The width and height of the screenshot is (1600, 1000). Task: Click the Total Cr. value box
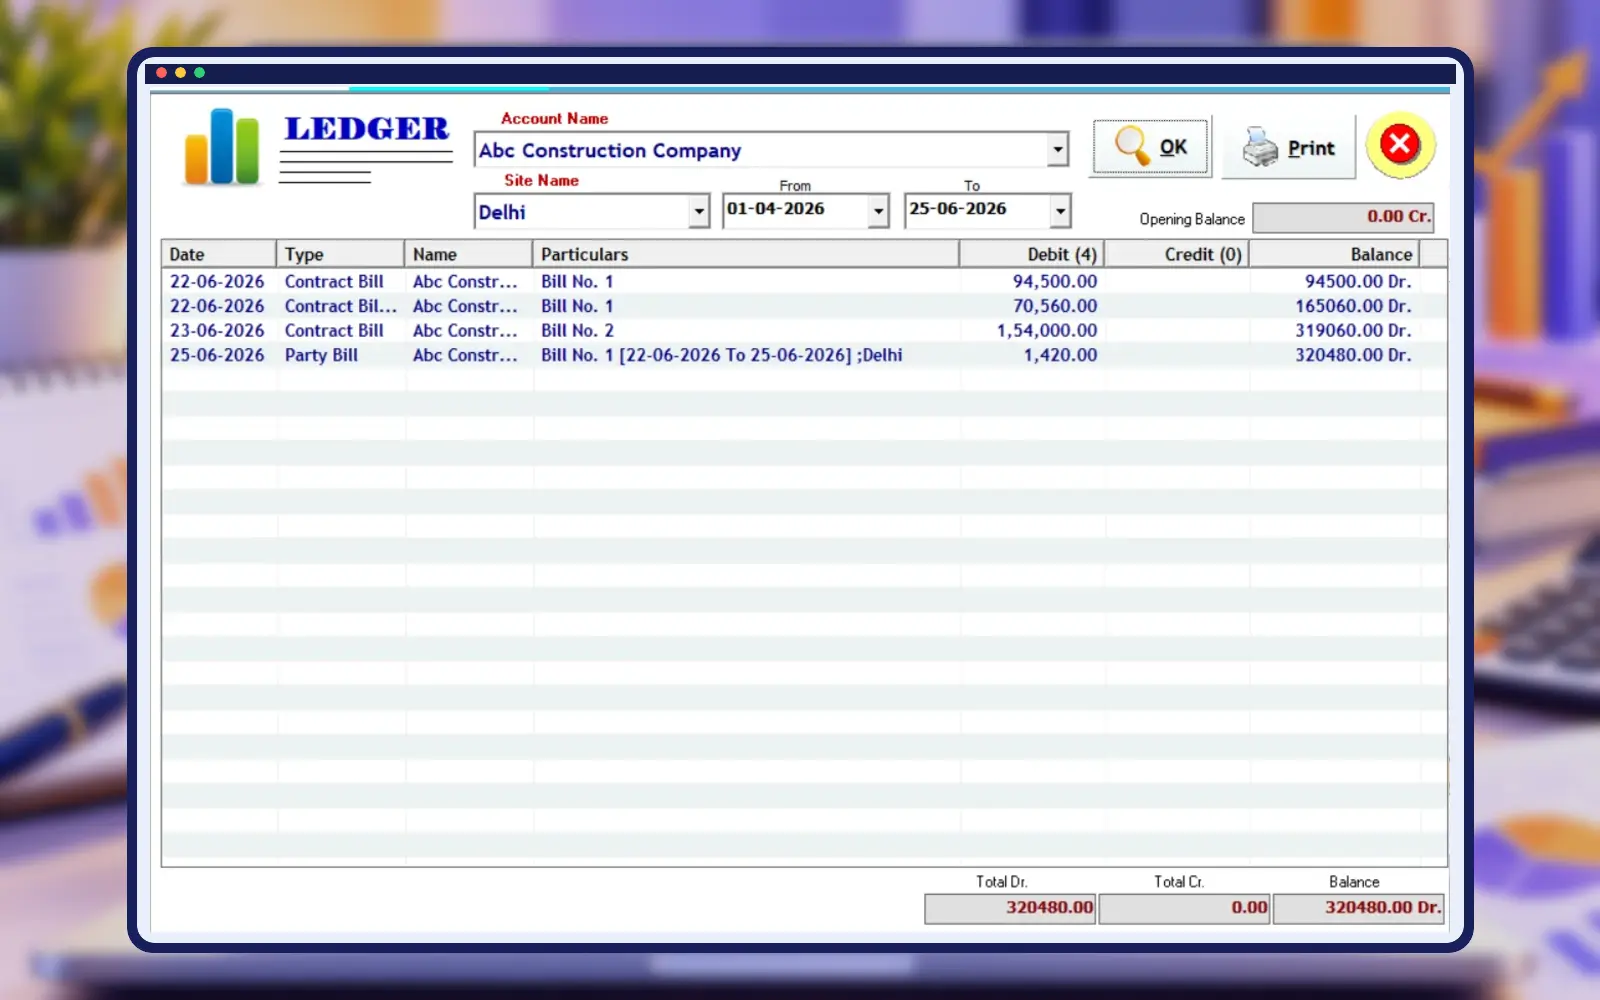(1185, 908)
